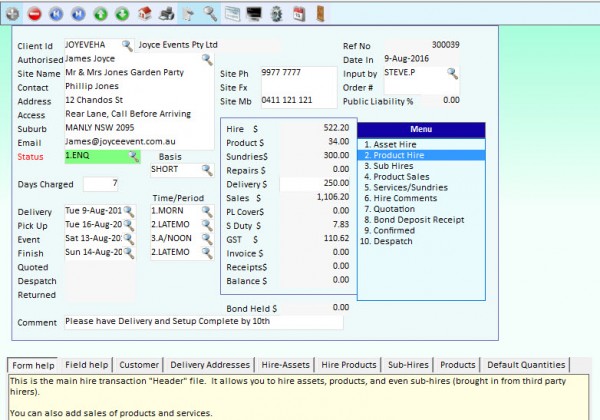
Task: Click the Suburb field MANLY NSW 2095
Action: pos(139,128)
